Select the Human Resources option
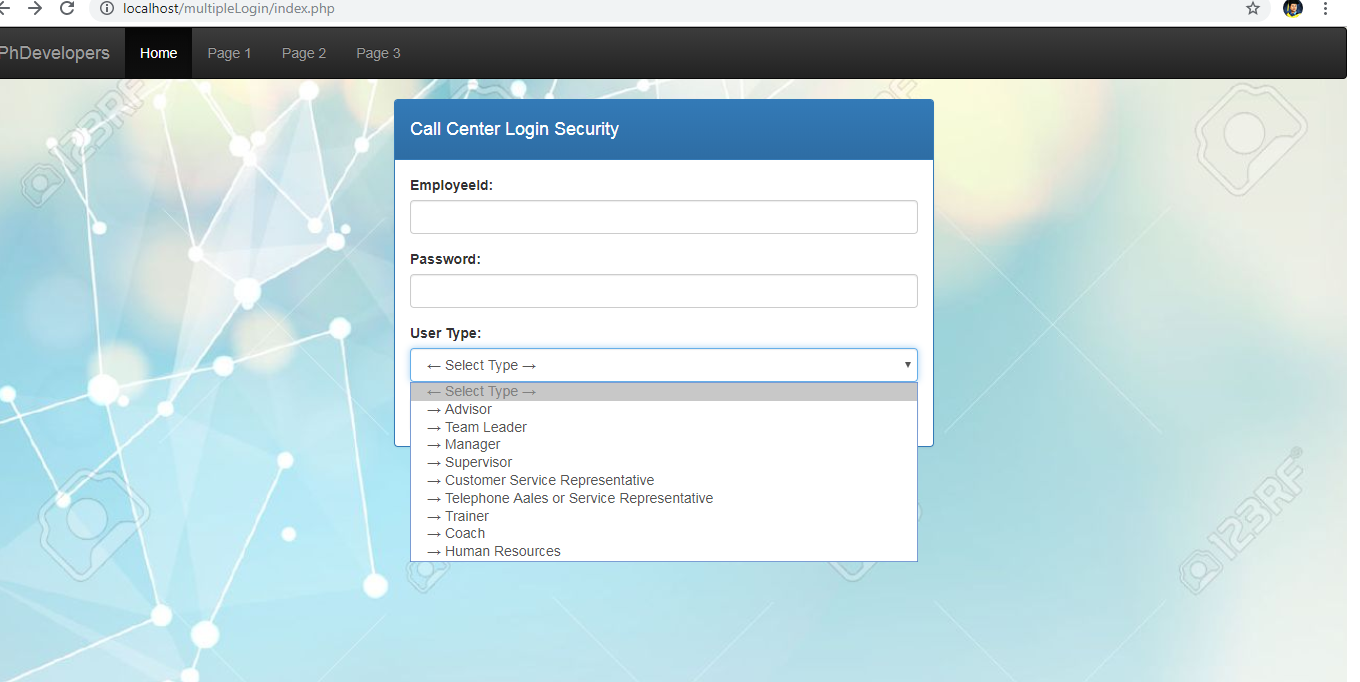Viewport: 1360px width, 682px height. (x=501, y=551)
